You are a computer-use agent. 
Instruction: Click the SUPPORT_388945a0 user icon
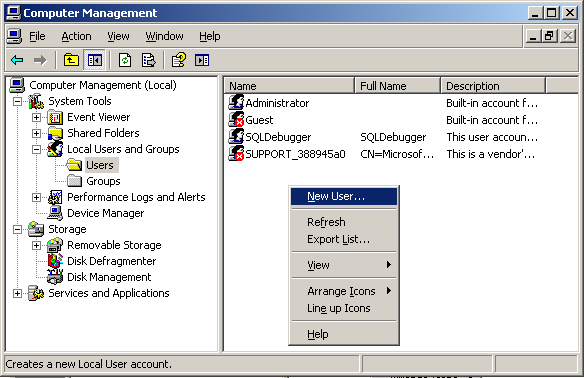pos(236,154)
